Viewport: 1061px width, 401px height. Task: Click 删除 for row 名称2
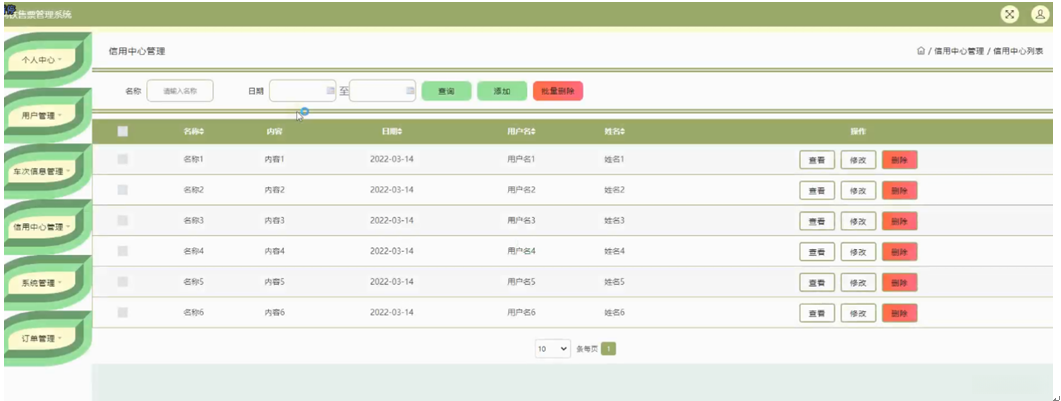coord(899,191)
